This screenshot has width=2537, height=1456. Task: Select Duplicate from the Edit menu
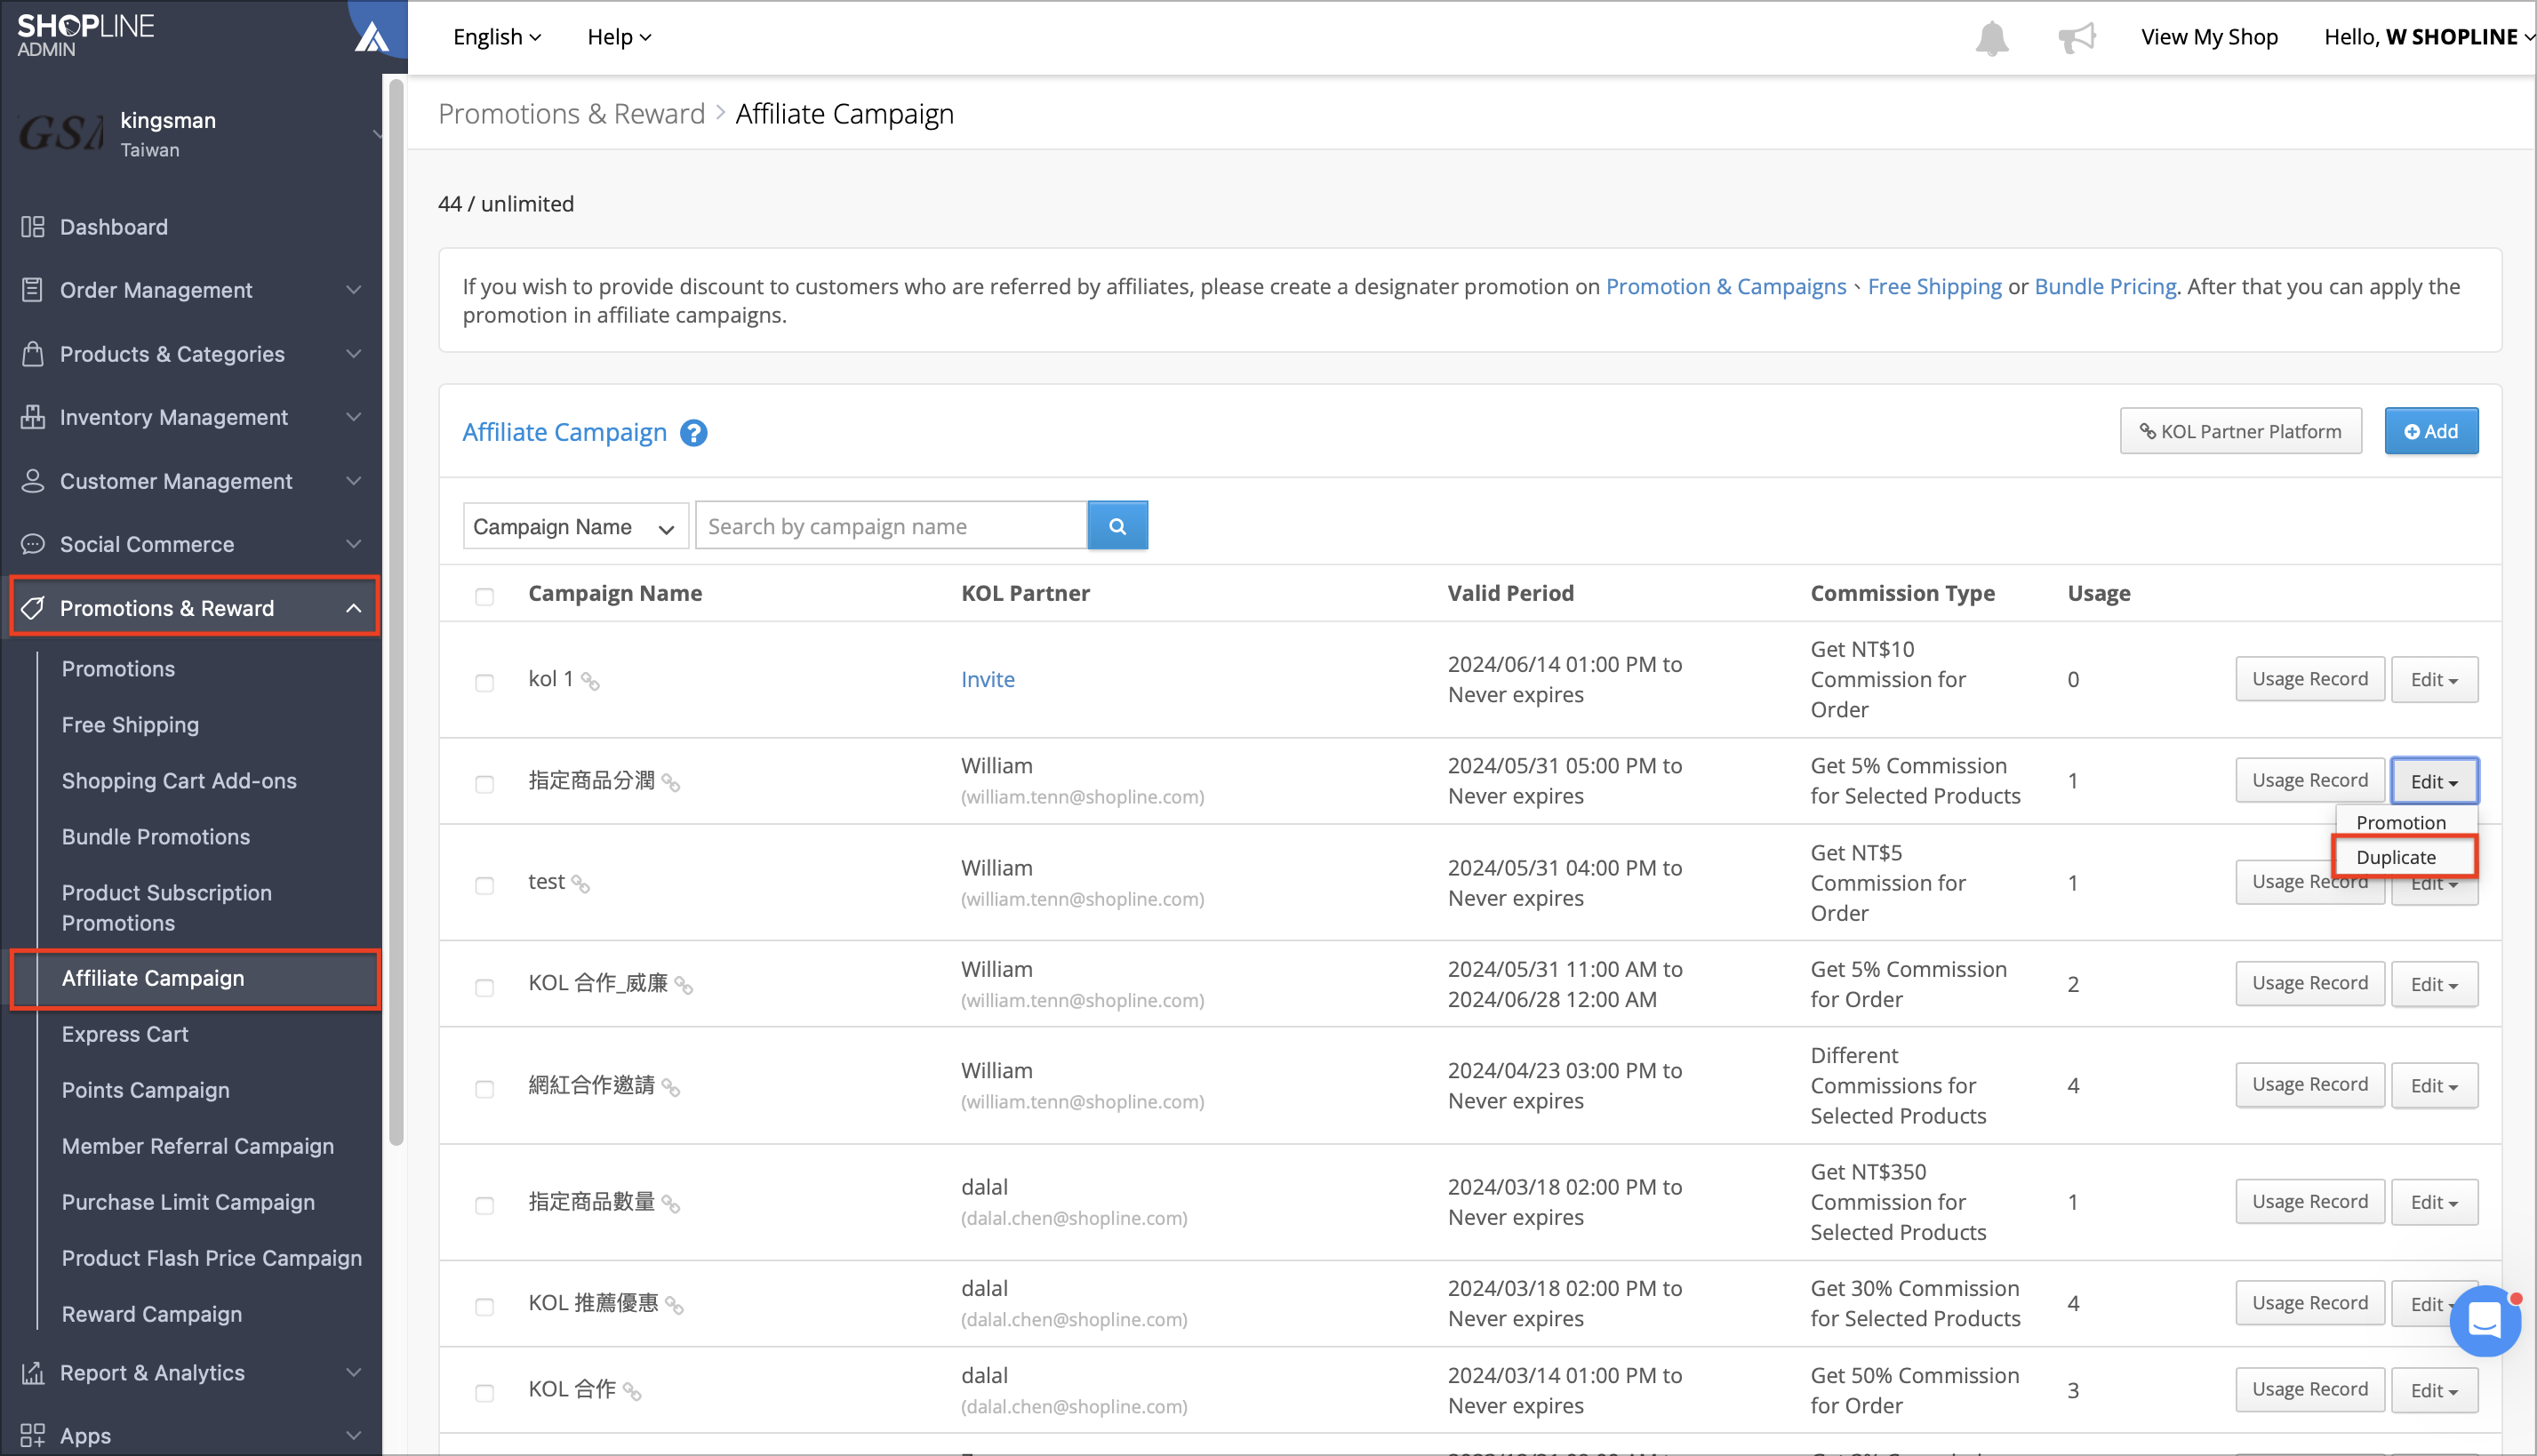(2404, 857)
